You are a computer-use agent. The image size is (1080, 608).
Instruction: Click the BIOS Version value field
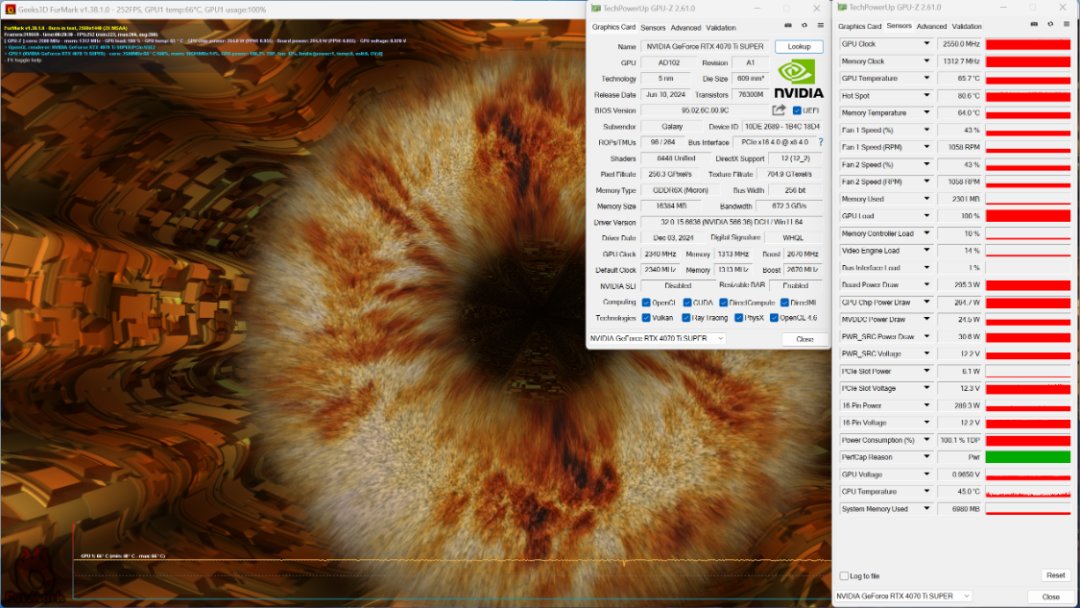pos(705,110)
